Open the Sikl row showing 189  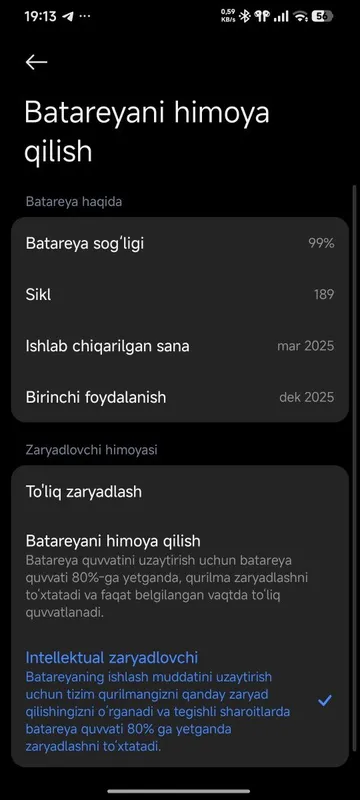[x=180, y=294]
